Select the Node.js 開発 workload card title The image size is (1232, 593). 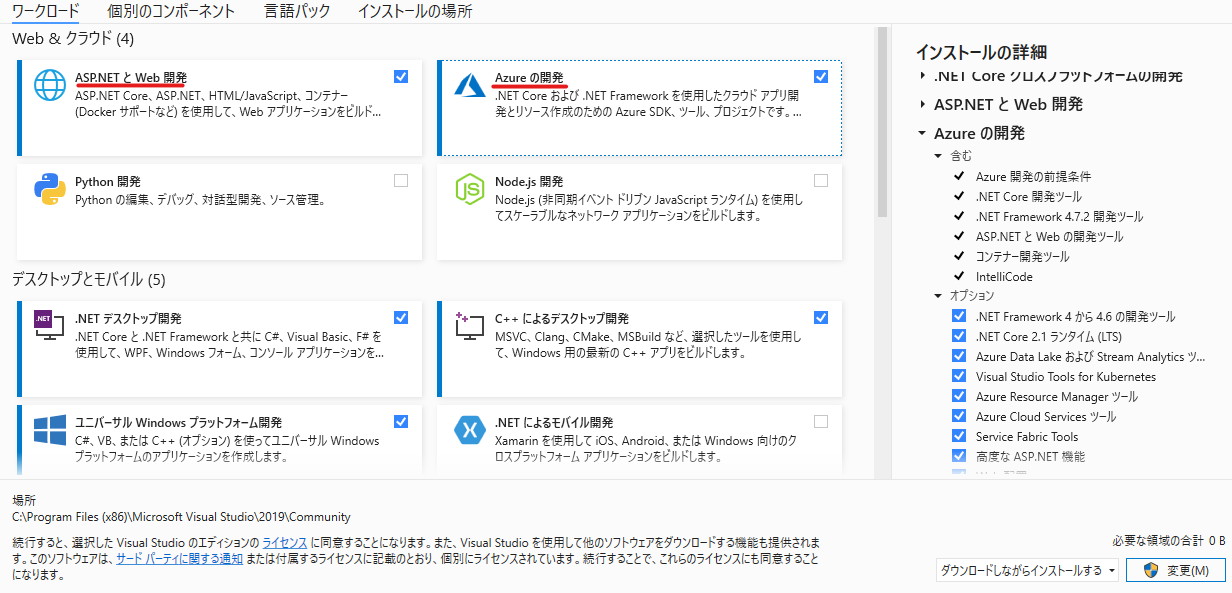529,182
